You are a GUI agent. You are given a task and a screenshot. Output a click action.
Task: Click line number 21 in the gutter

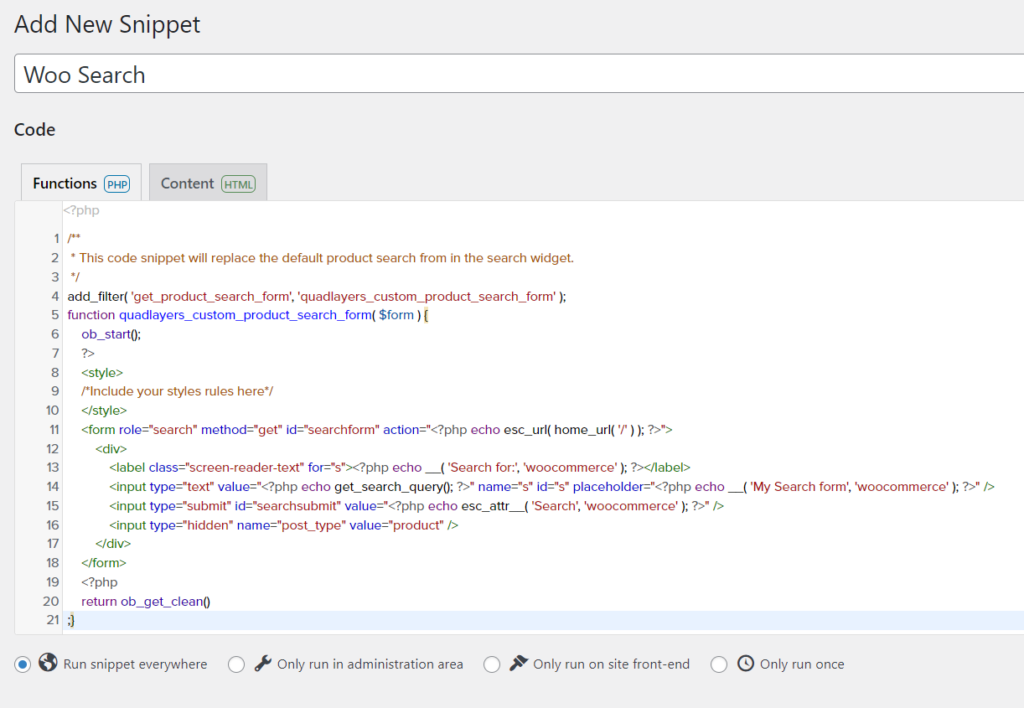(52, 620)
